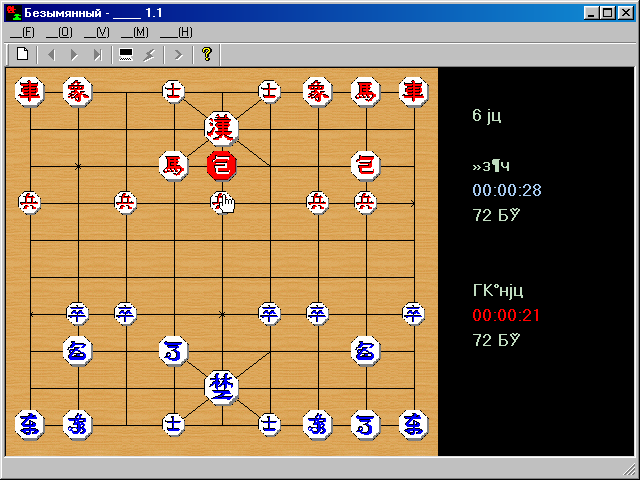This screenshot has width=640, height=480.
Task: Select the red 漢 general piece
Action: point(222,129)
